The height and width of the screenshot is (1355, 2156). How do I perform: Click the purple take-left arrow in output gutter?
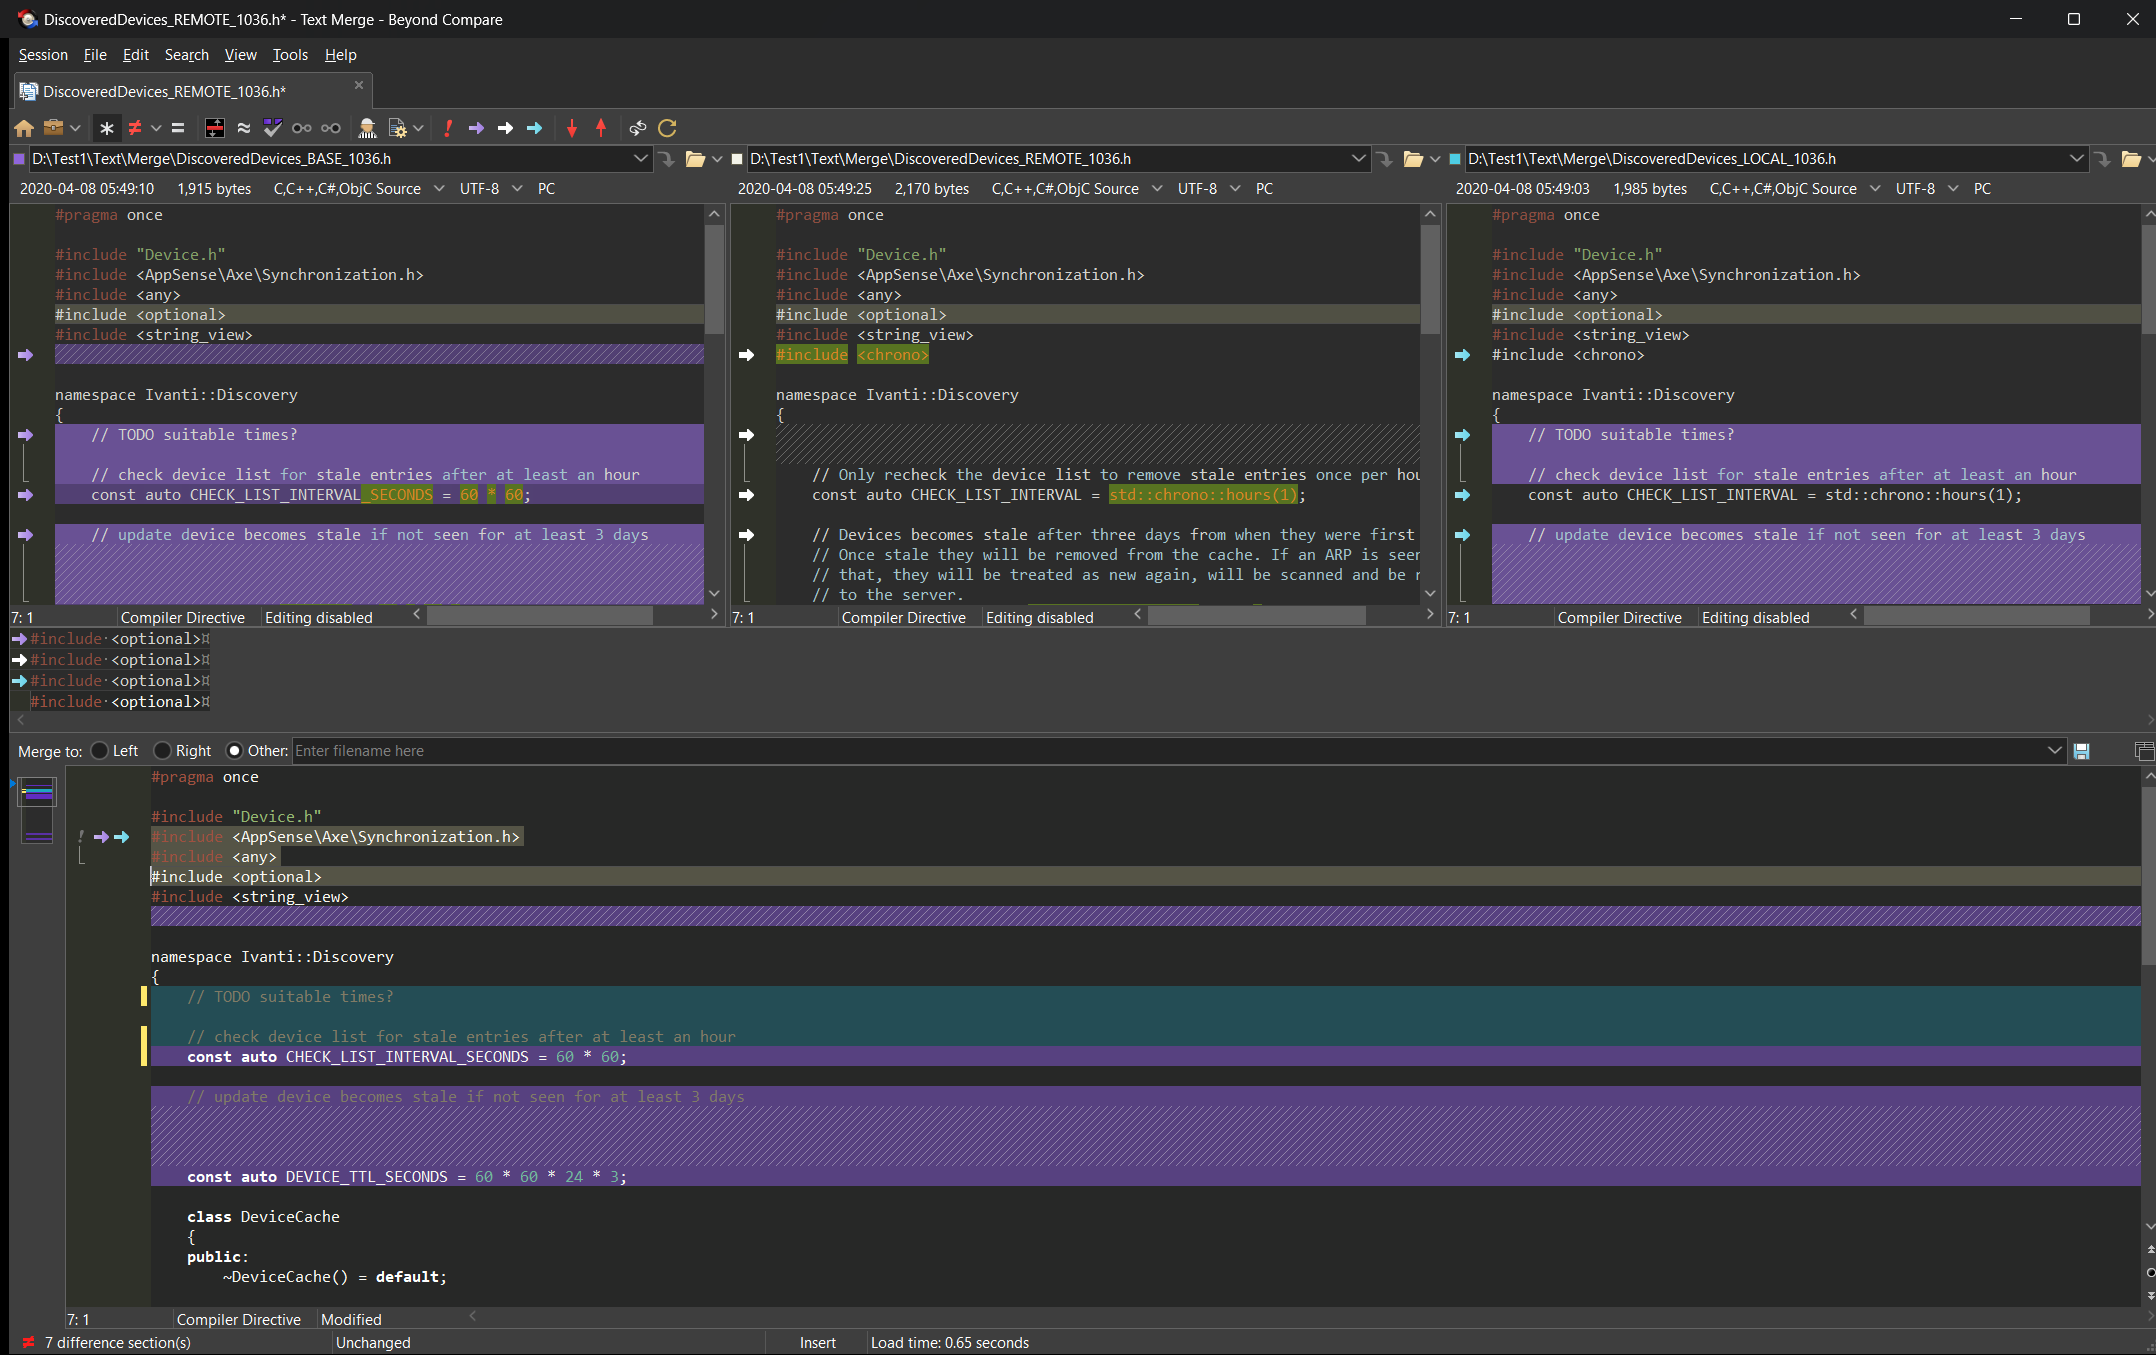tap(101, 837)
